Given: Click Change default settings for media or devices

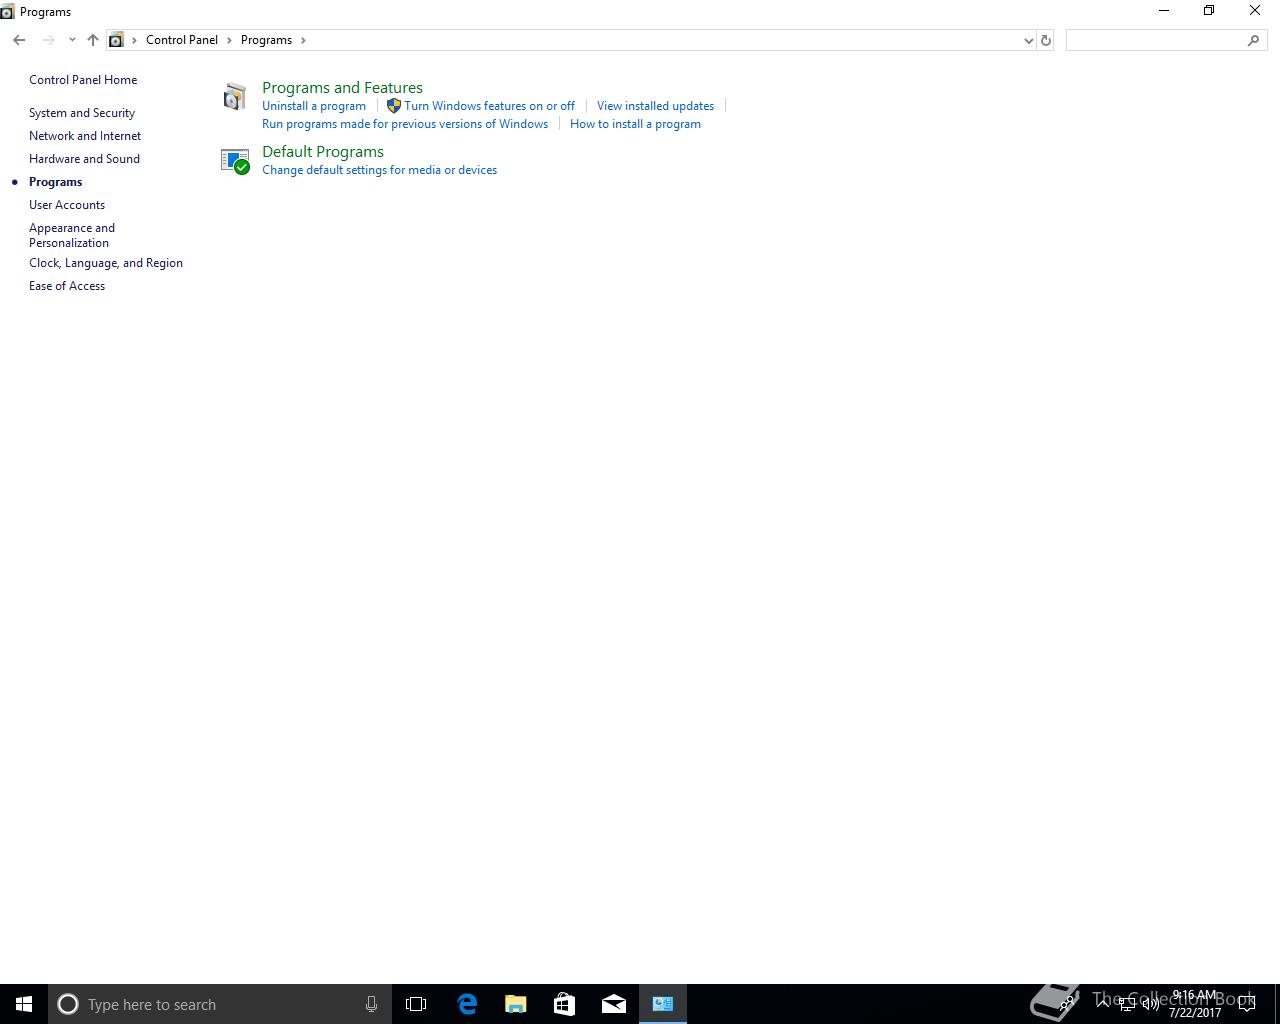Looking at the screenshot, I should [x=379, y=170].
